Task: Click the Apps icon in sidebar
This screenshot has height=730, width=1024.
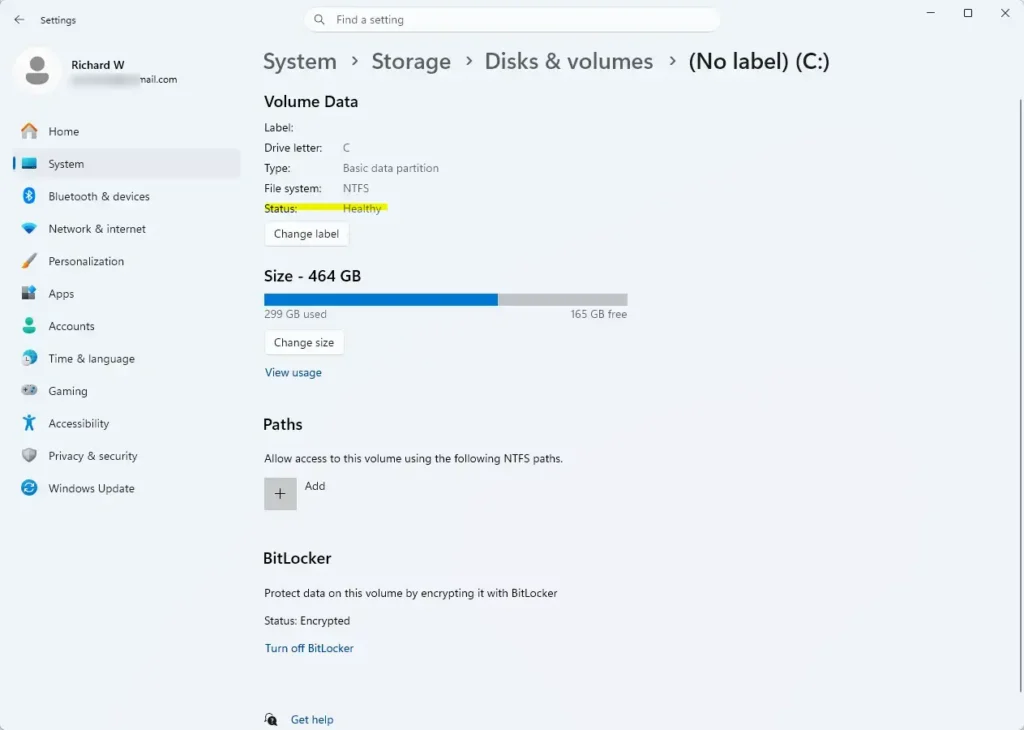Action: 29,293
